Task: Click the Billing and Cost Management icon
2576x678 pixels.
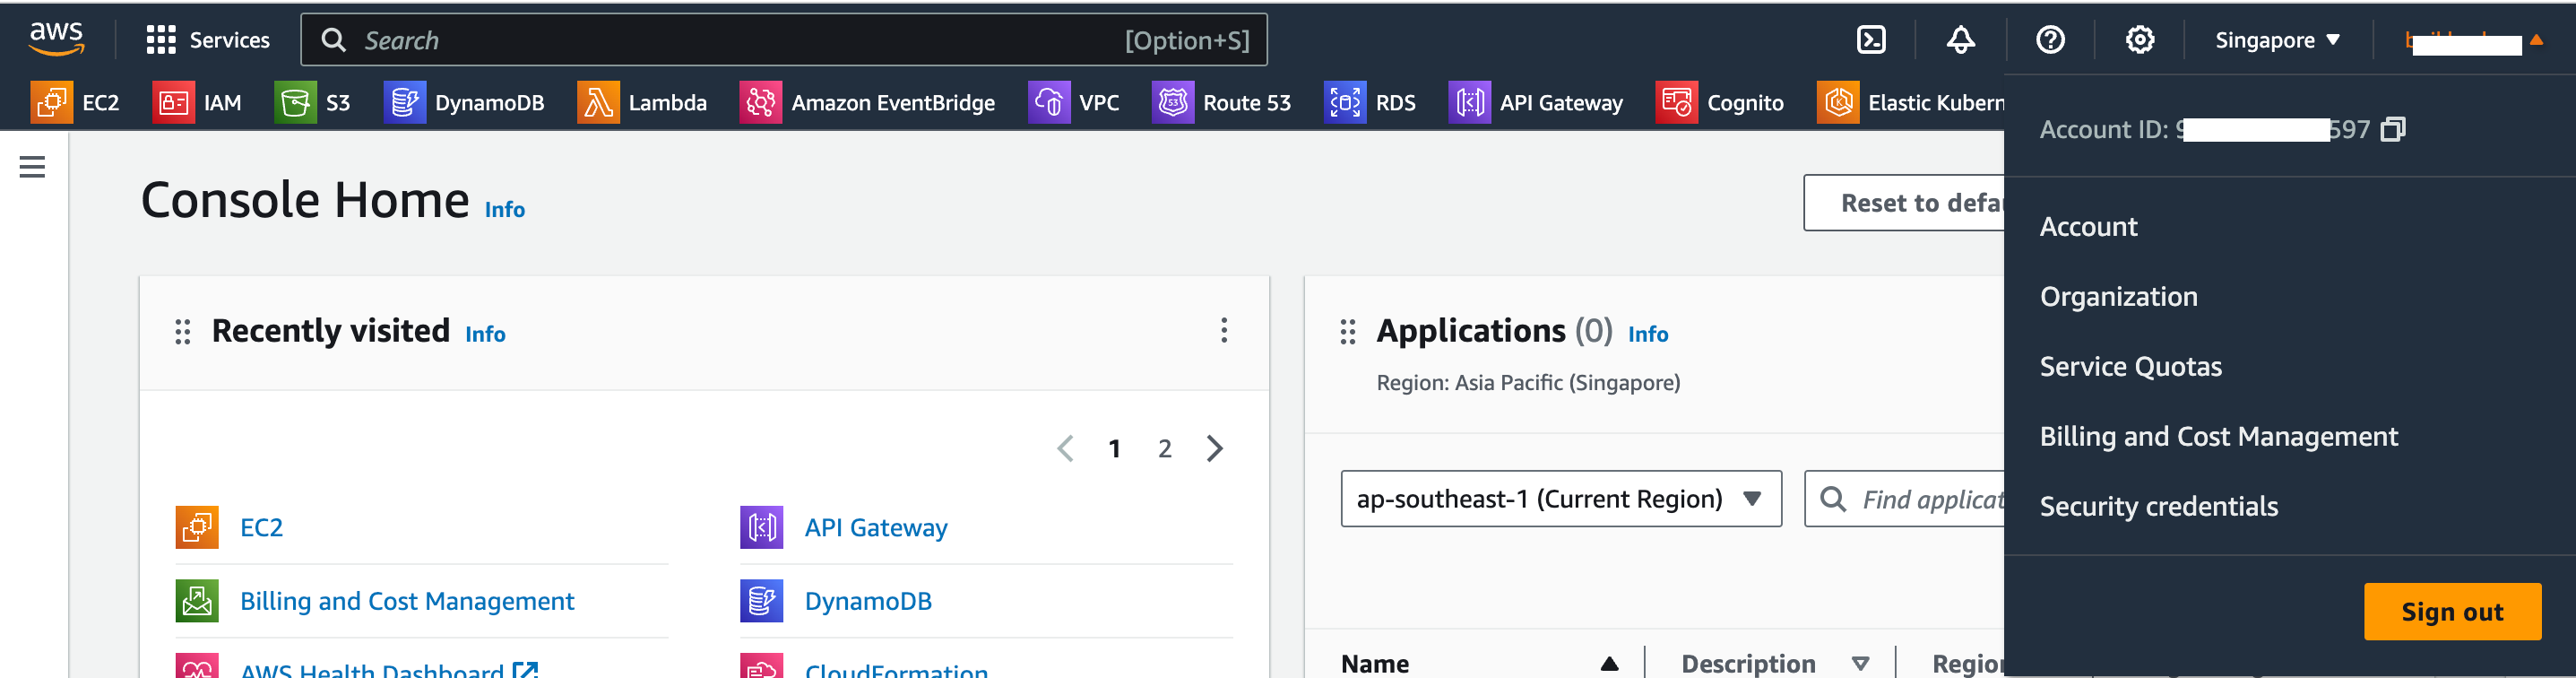Action: tap(197, 601)
